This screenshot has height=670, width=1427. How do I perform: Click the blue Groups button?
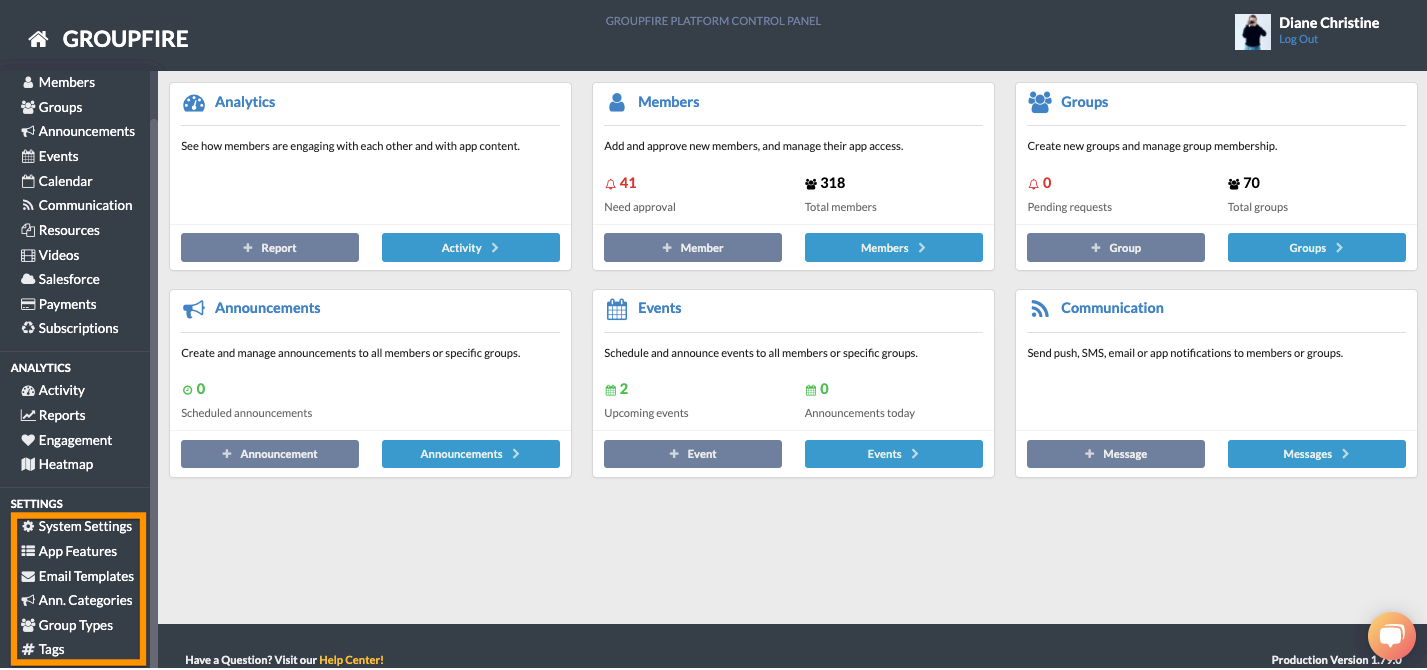click(x=1317, y=248)
